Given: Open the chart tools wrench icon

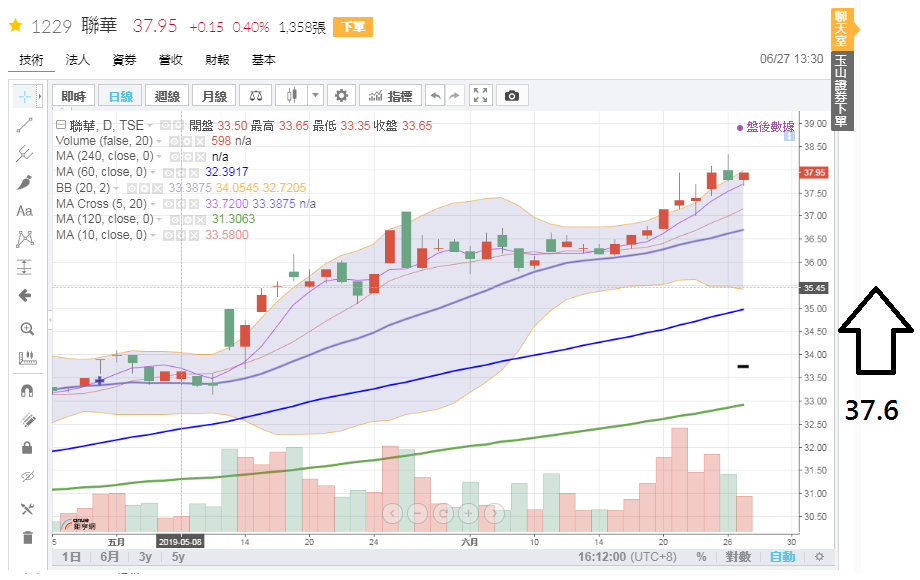Looking at the screenshot, I should coord(27,508).
